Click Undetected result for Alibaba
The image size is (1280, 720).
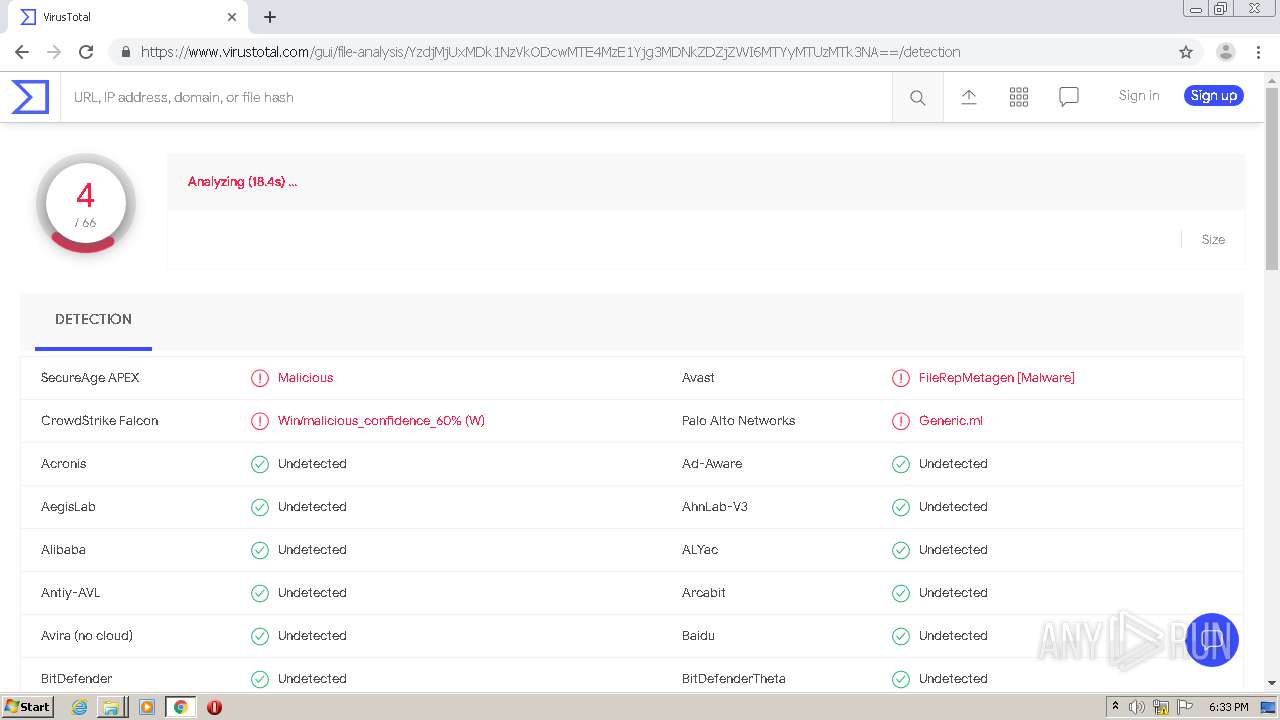[x=312, y=550]
